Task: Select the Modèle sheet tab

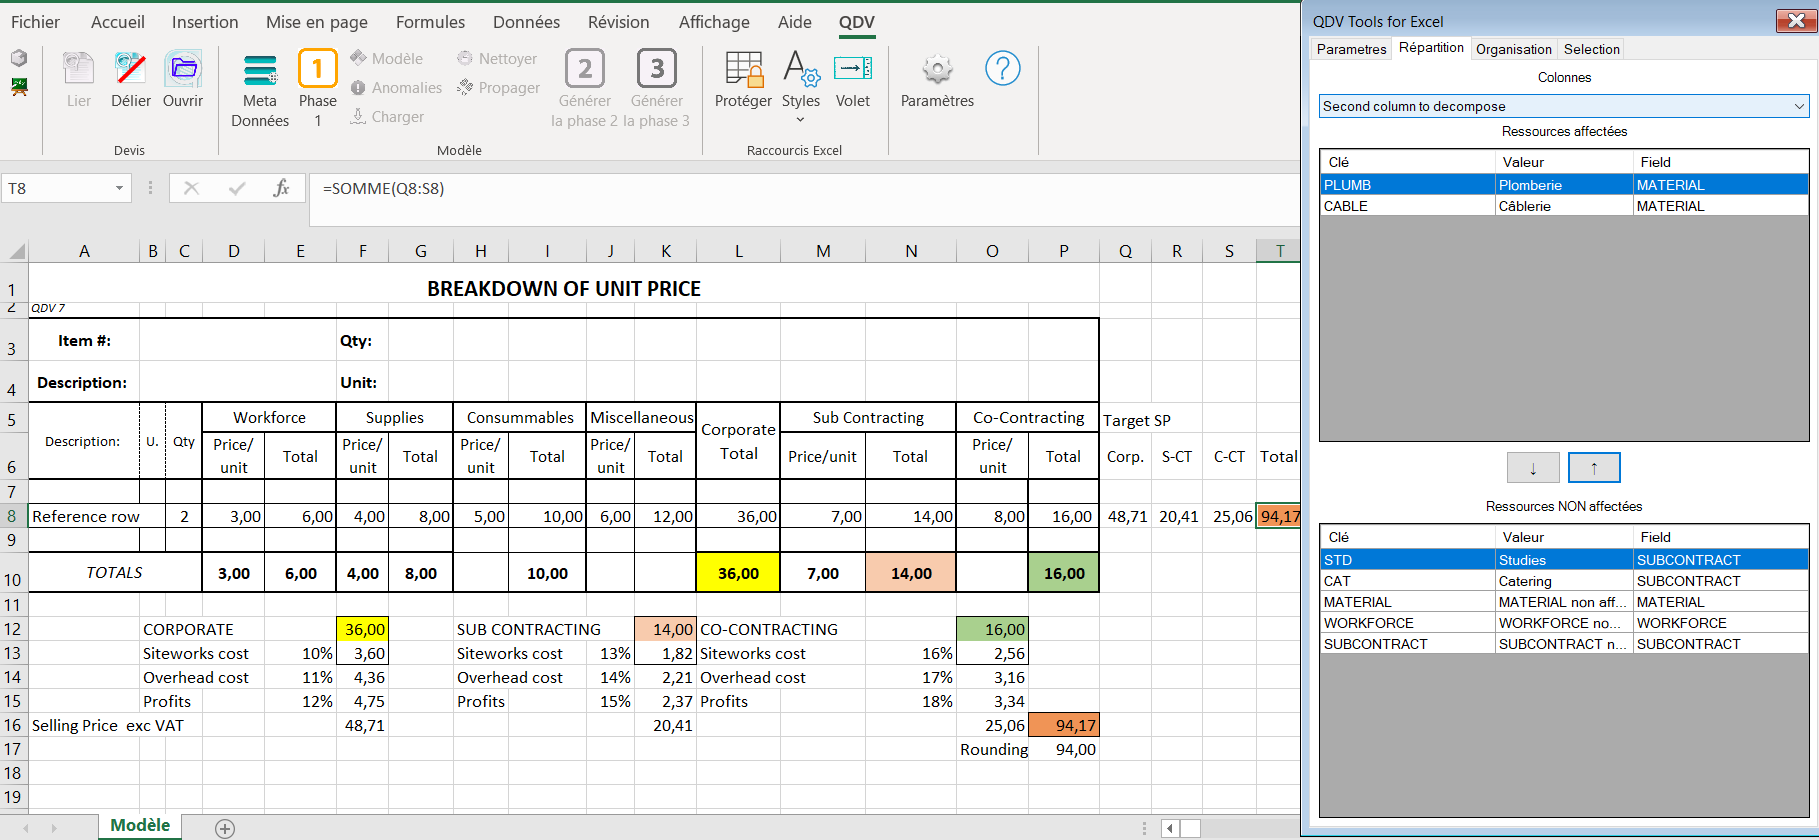Action: coord(140,825)
